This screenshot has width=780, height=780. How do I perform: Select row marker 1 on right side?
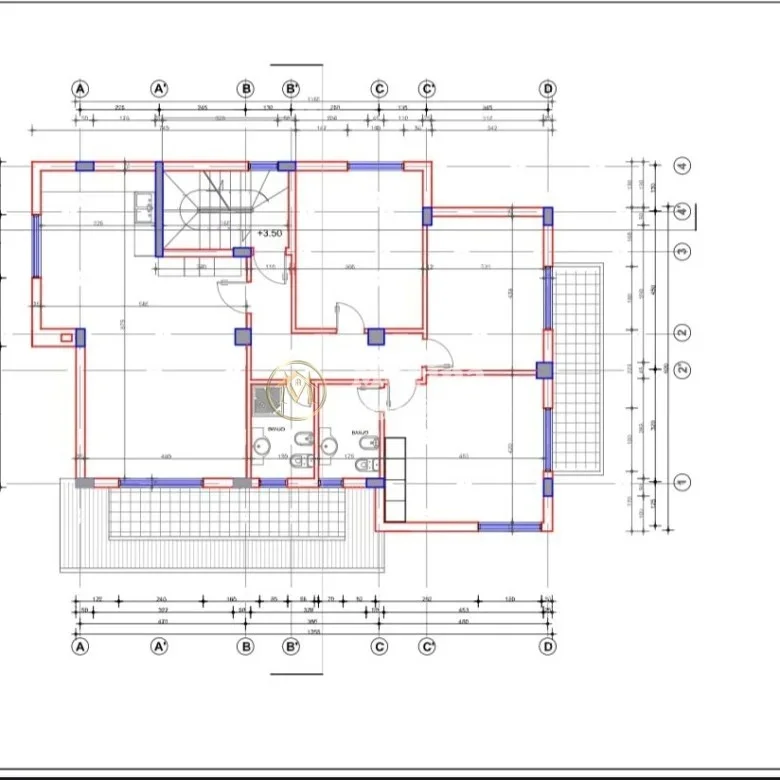click(682, 482)
